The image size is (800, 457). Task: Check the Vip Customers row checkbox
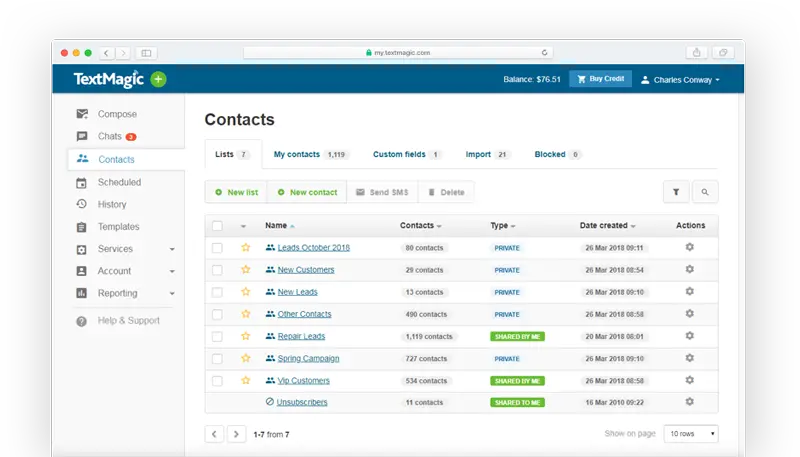click(217, 381)
